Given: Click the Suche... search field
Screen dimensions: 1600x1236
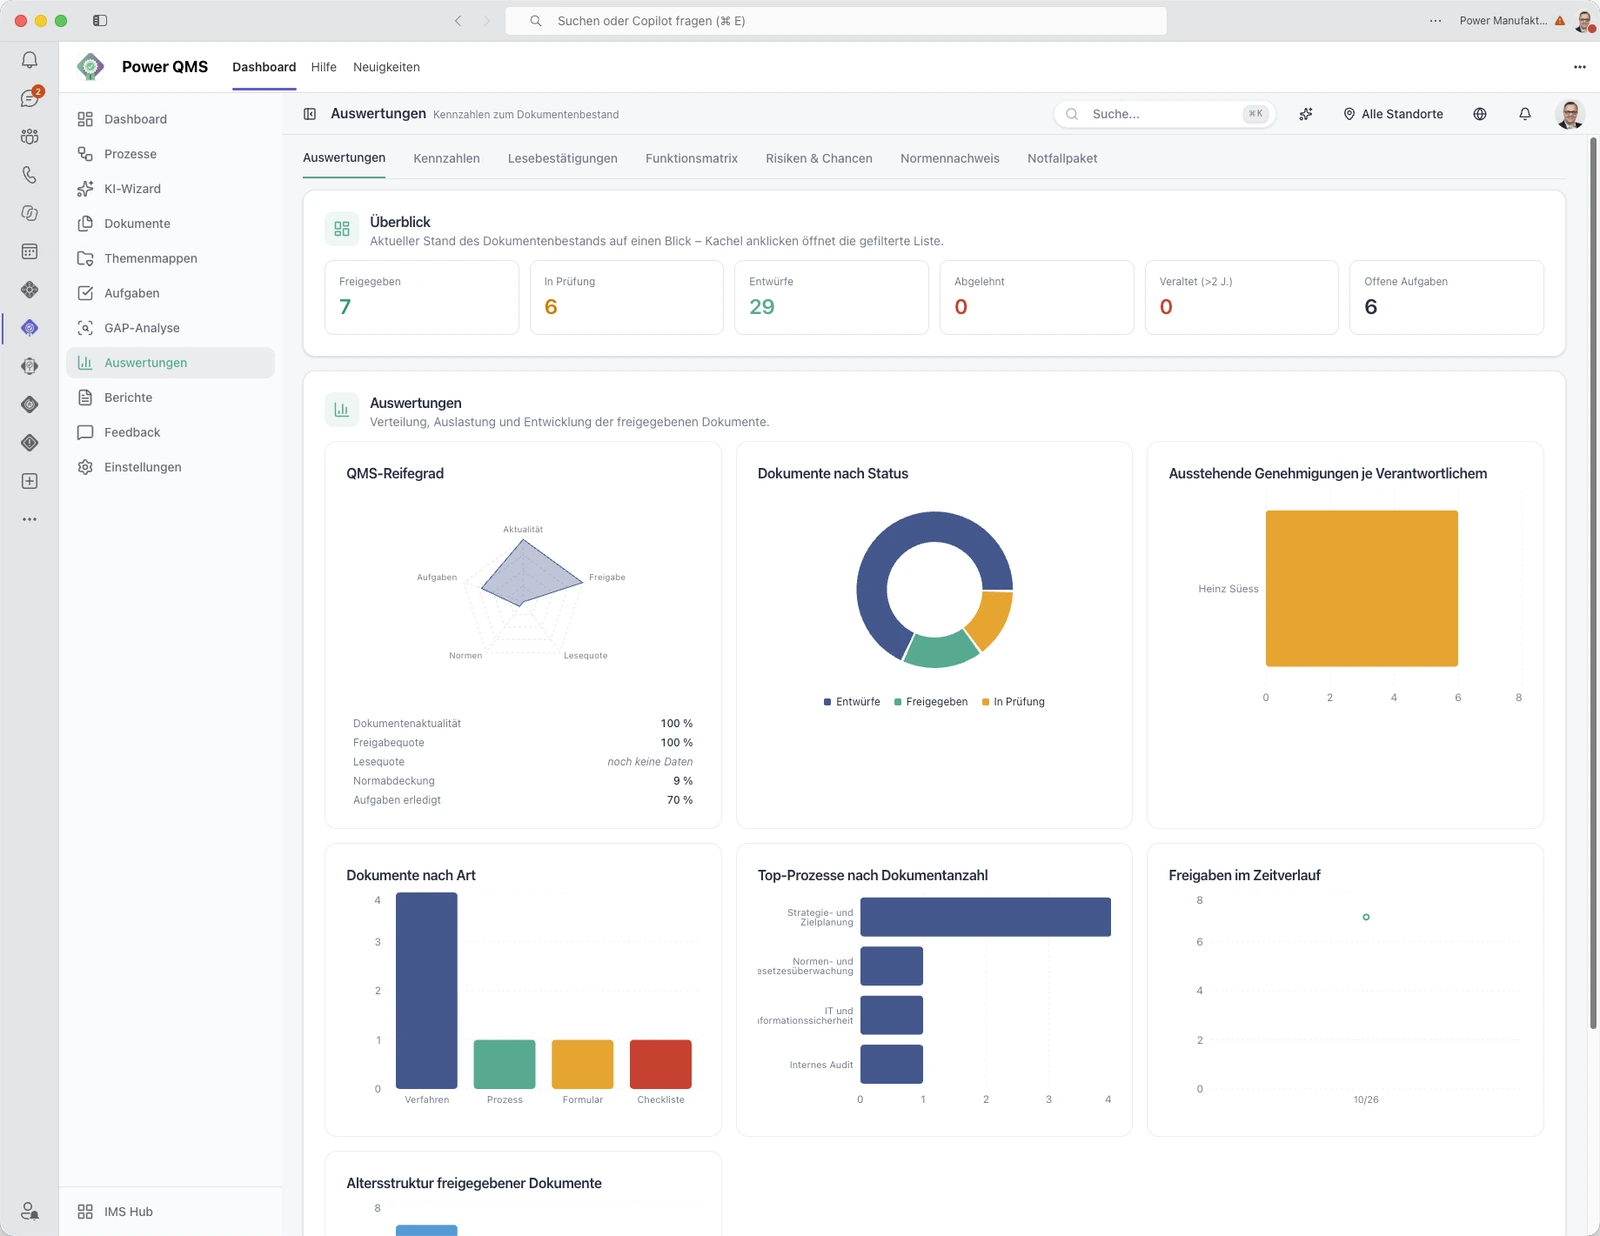Looking at the screenshot, I should [1163, 114].
